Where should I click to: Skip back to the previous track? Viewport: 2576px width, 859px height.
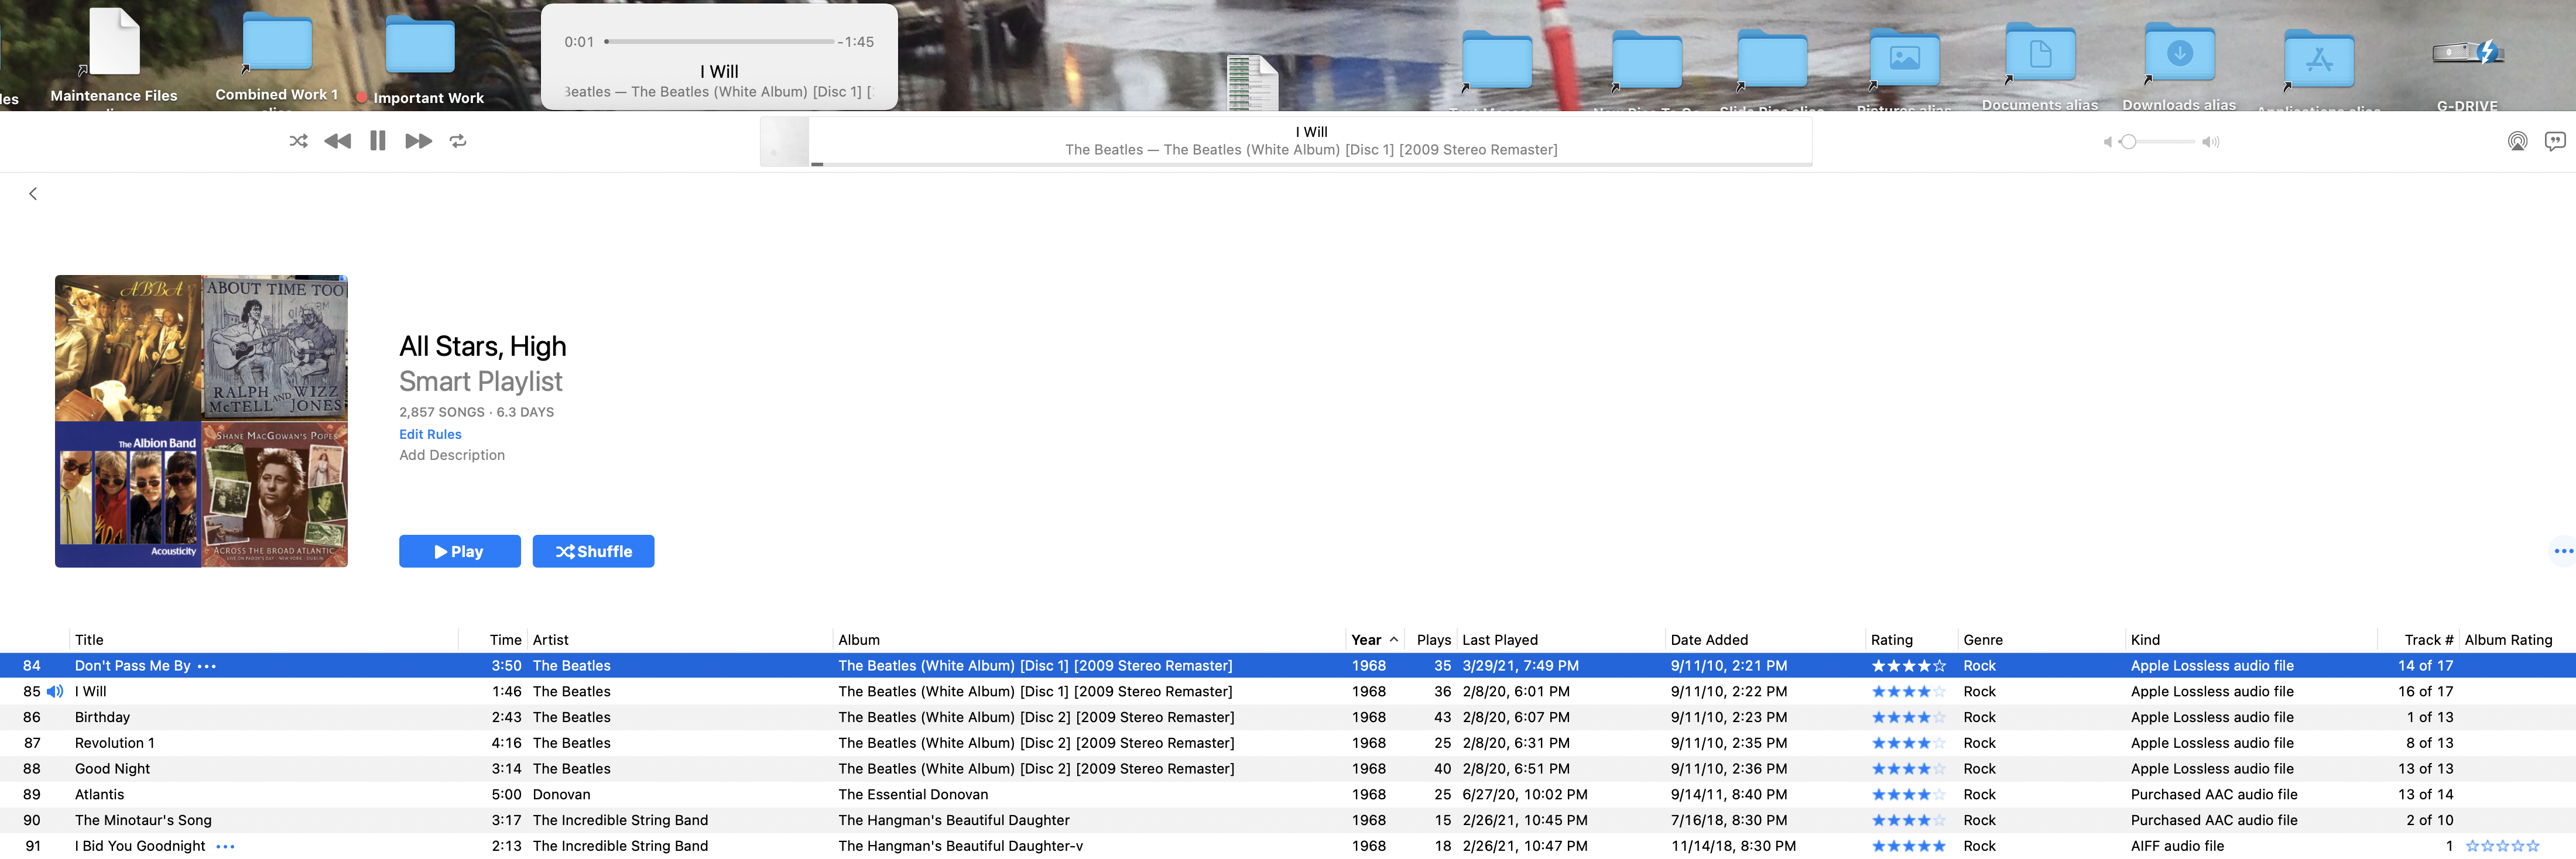[x=338, y=141]
